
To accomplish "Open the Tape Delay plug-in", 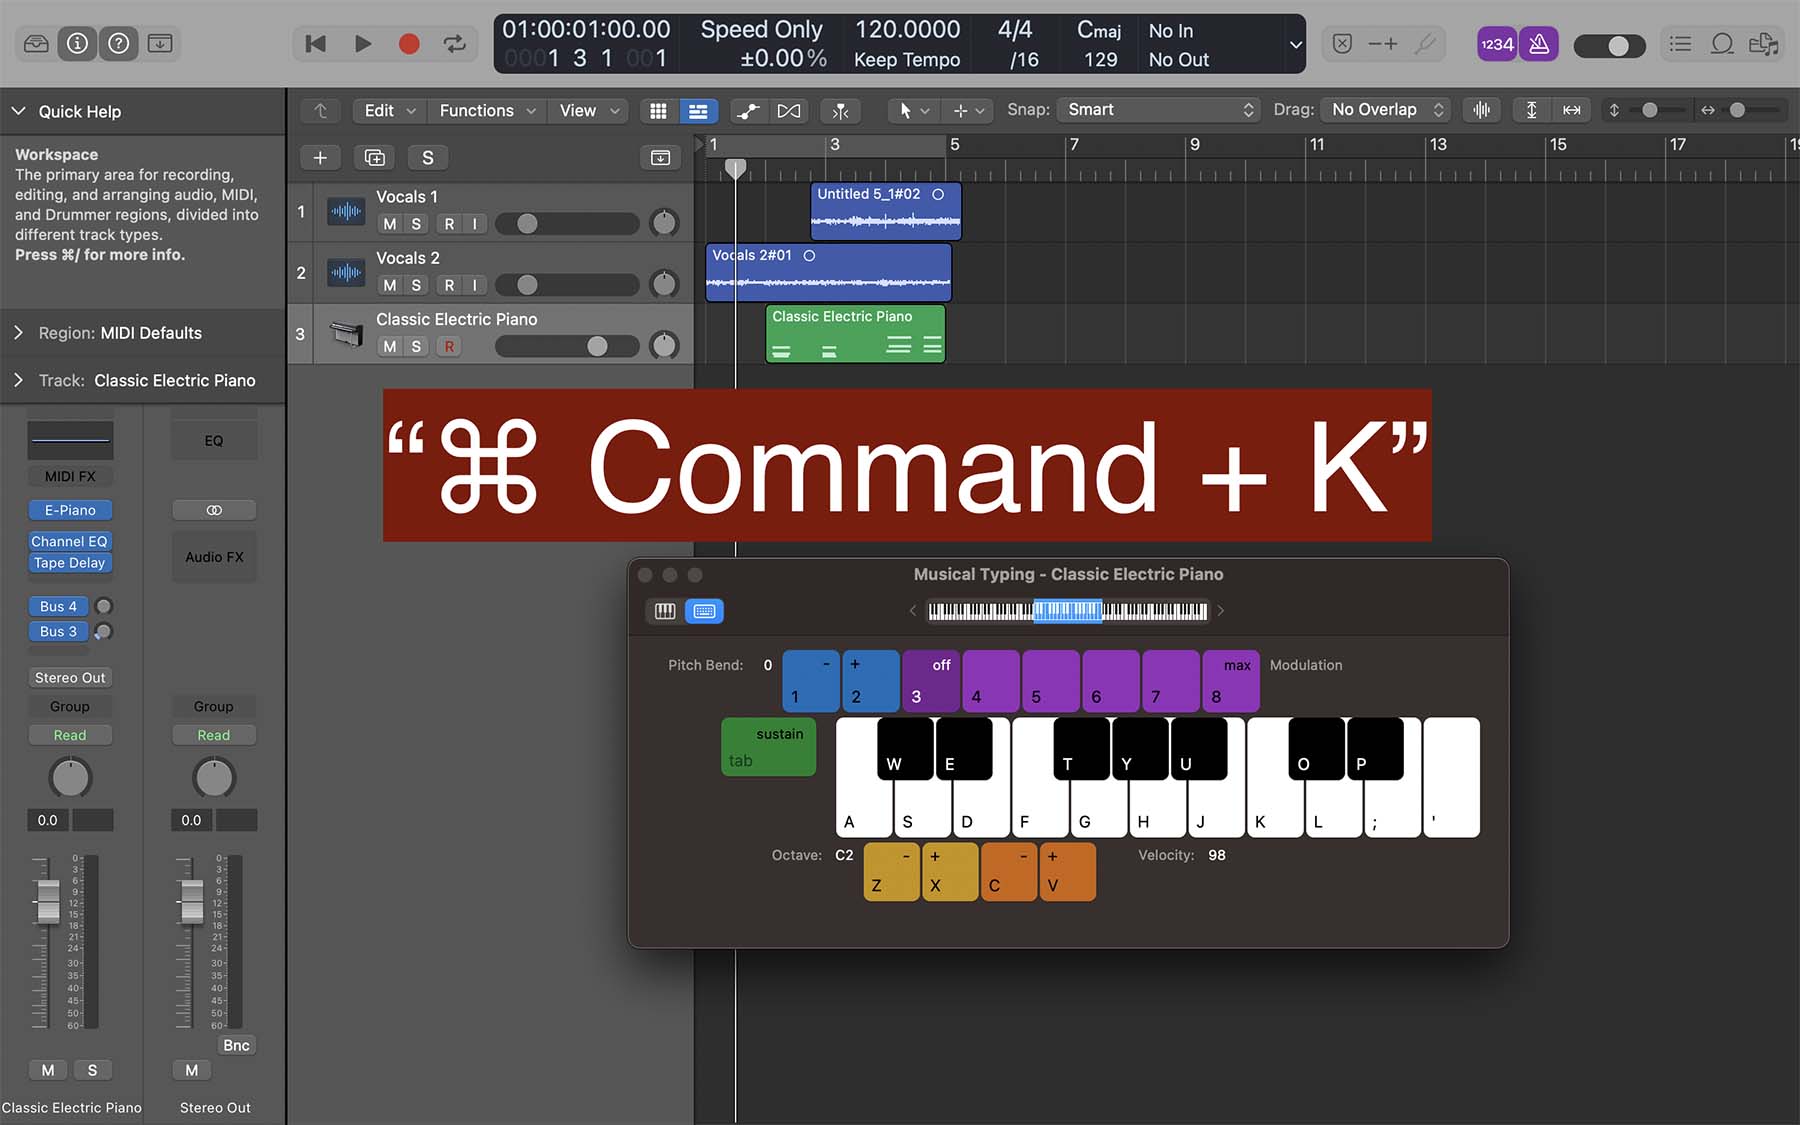I will (x=70, y=563).
